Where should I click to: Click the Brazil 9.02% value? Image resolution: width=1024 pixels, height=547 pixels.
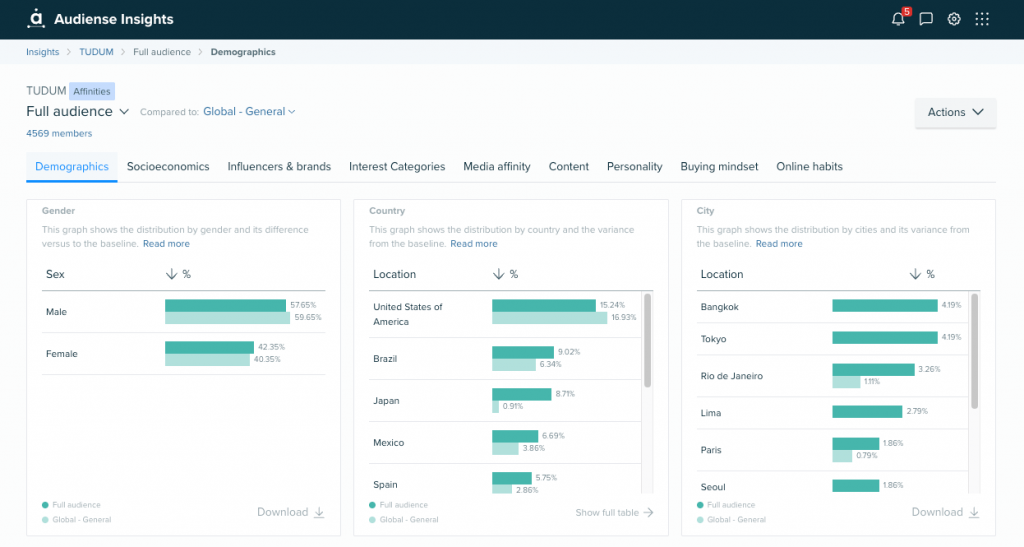[x=569, y=352]
